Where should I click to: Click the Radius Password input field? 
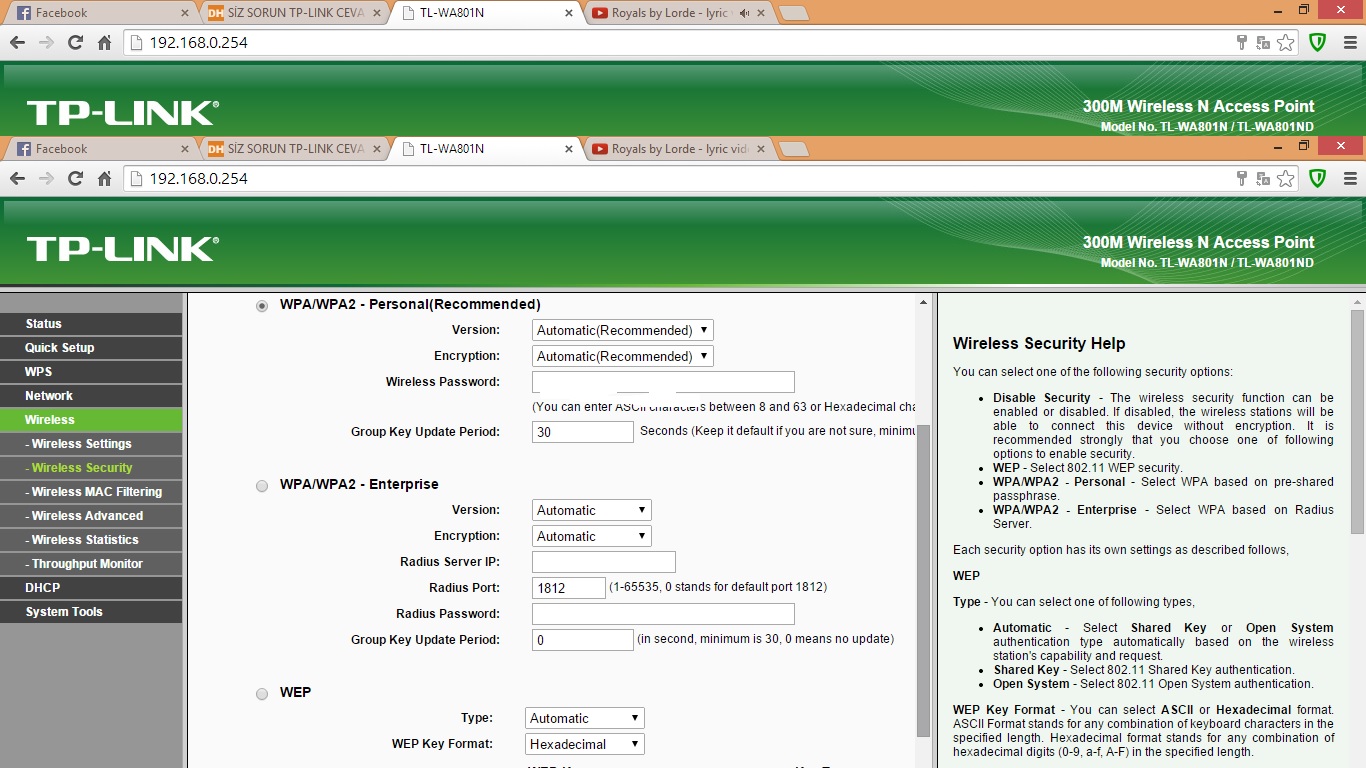(x=663, y=614)
